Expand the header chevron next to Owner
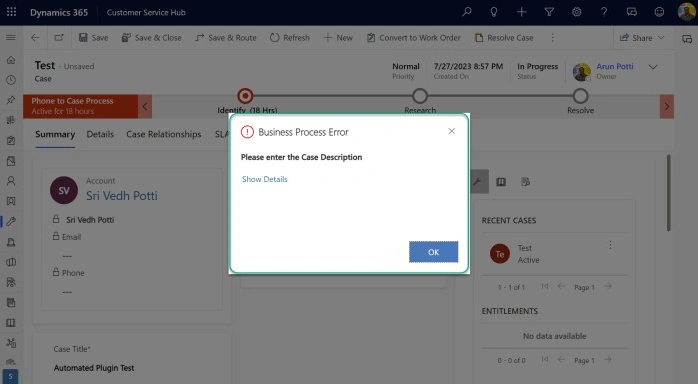The width and height of the screenshot is (698, 384). click(653, 67)
